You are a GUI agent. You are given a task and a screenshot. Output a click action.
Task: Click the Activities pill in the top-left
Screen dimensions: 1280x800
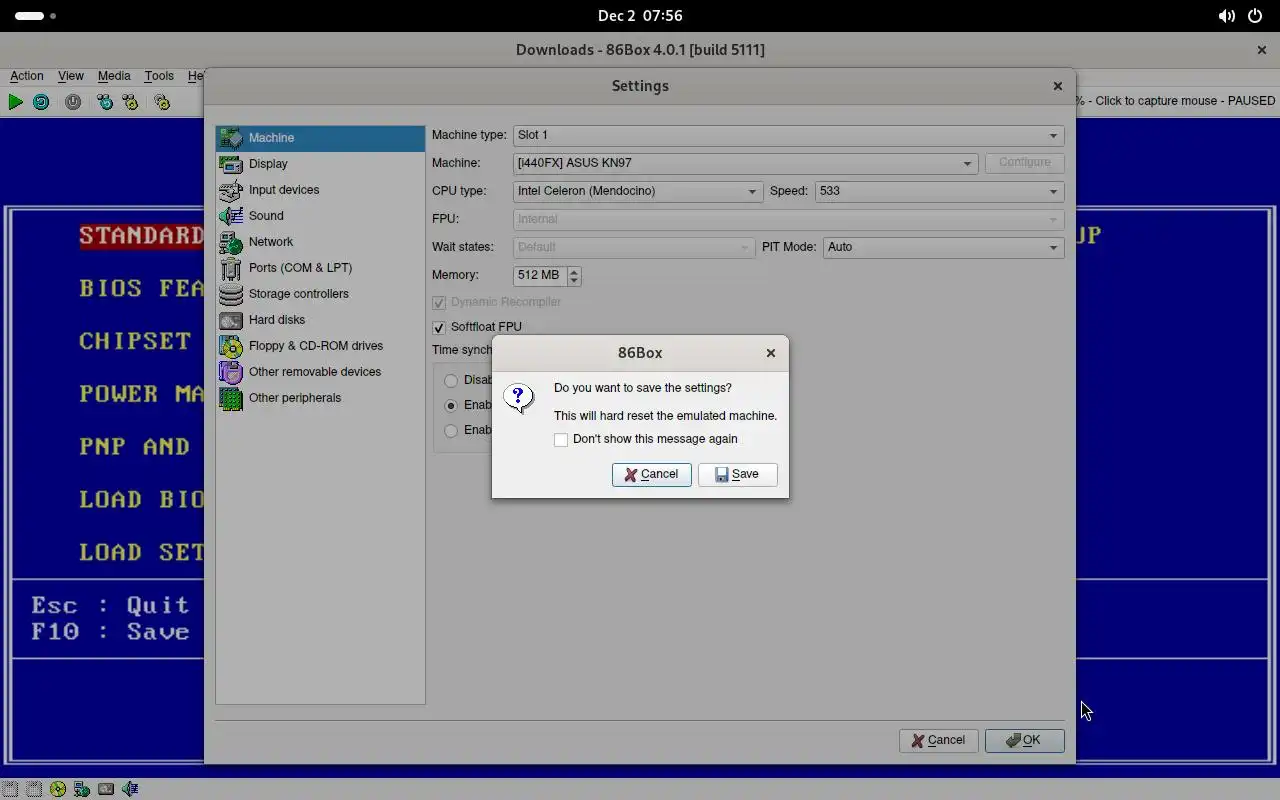point(36,16)
